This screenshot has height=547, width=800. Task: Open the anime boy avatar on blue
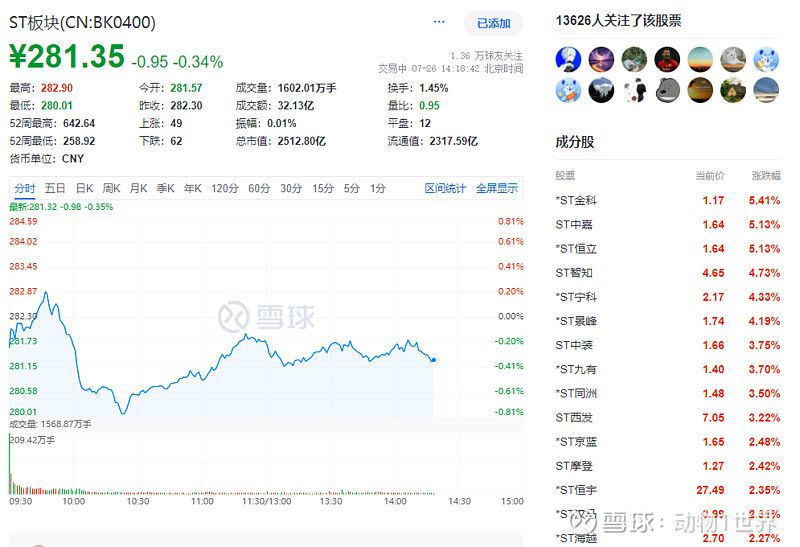[x=568, y=59]
